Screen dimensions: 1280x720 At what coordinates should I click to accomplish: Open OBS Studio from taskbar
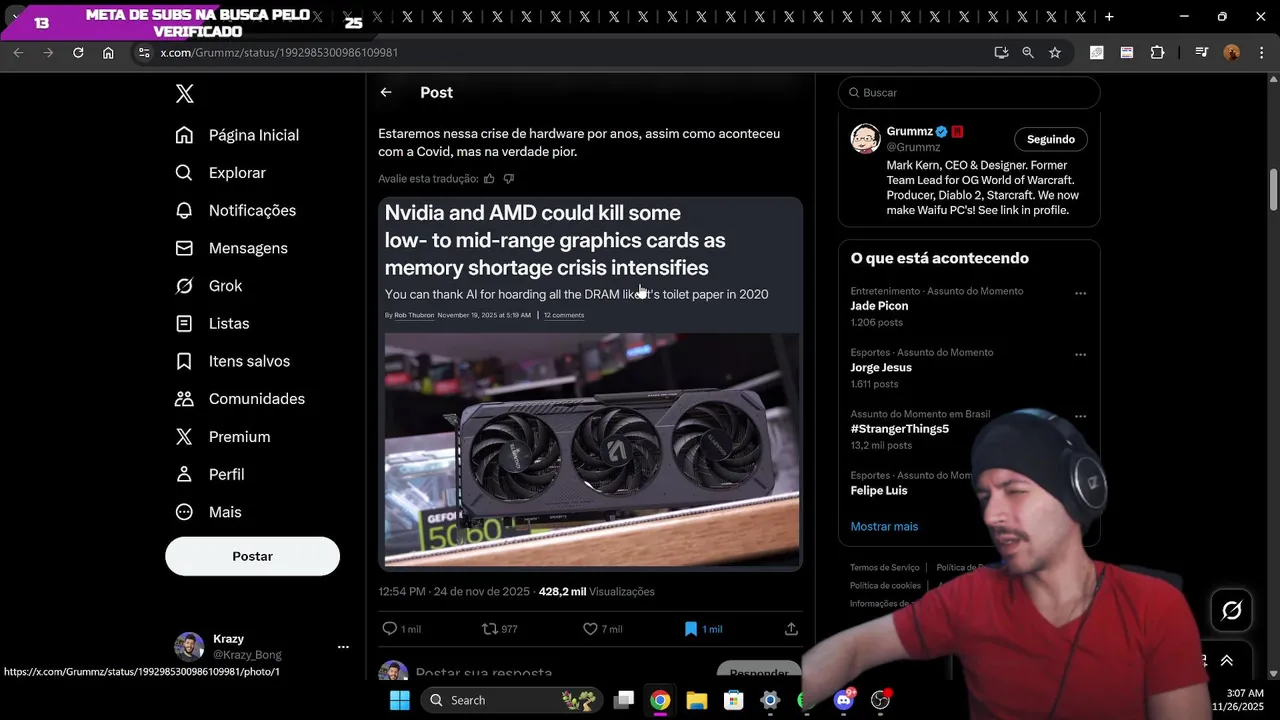pos(881,700)
